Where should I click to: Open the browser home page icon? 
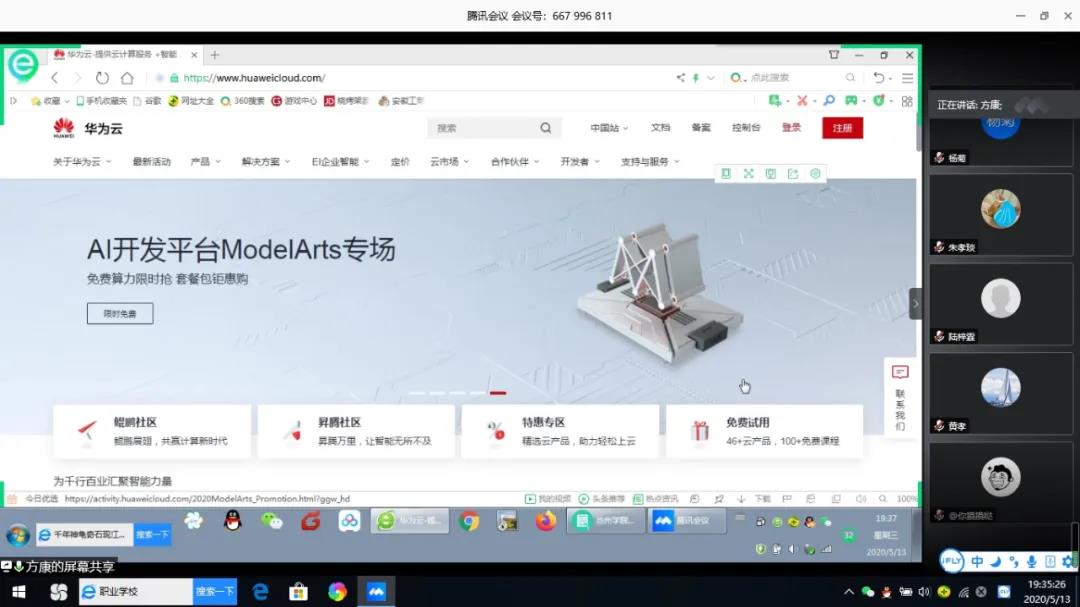pos(127,78)
